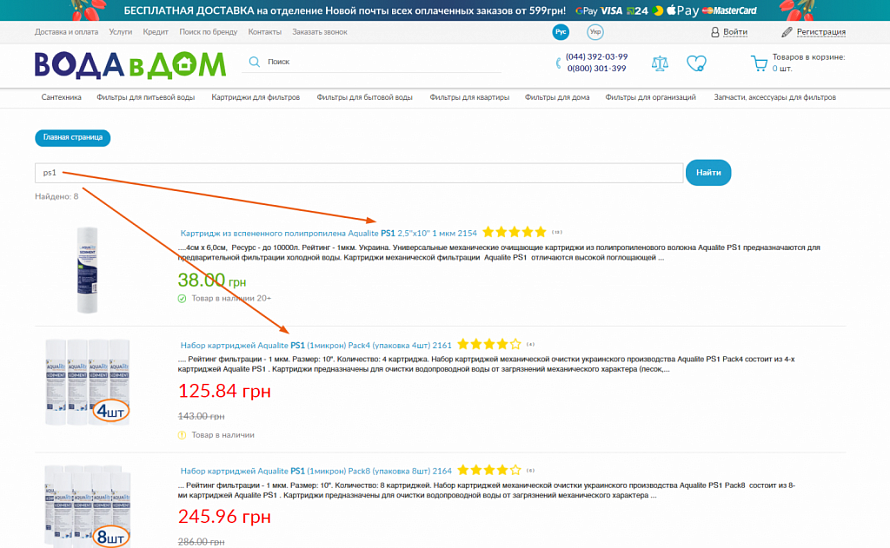
Task: Click the user icon beside Войти
Action: point(715,32)
